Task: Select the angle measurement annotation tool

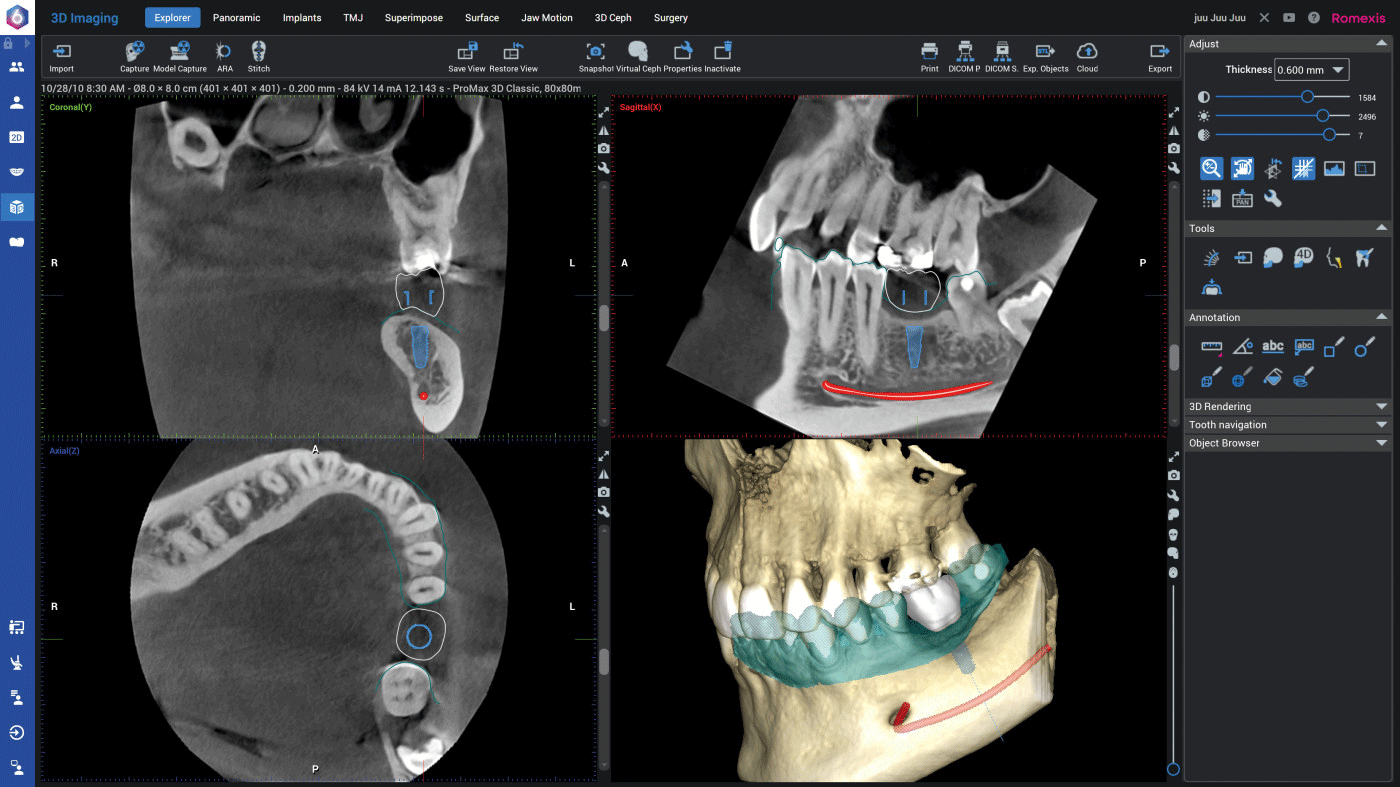Action: 1242,347
